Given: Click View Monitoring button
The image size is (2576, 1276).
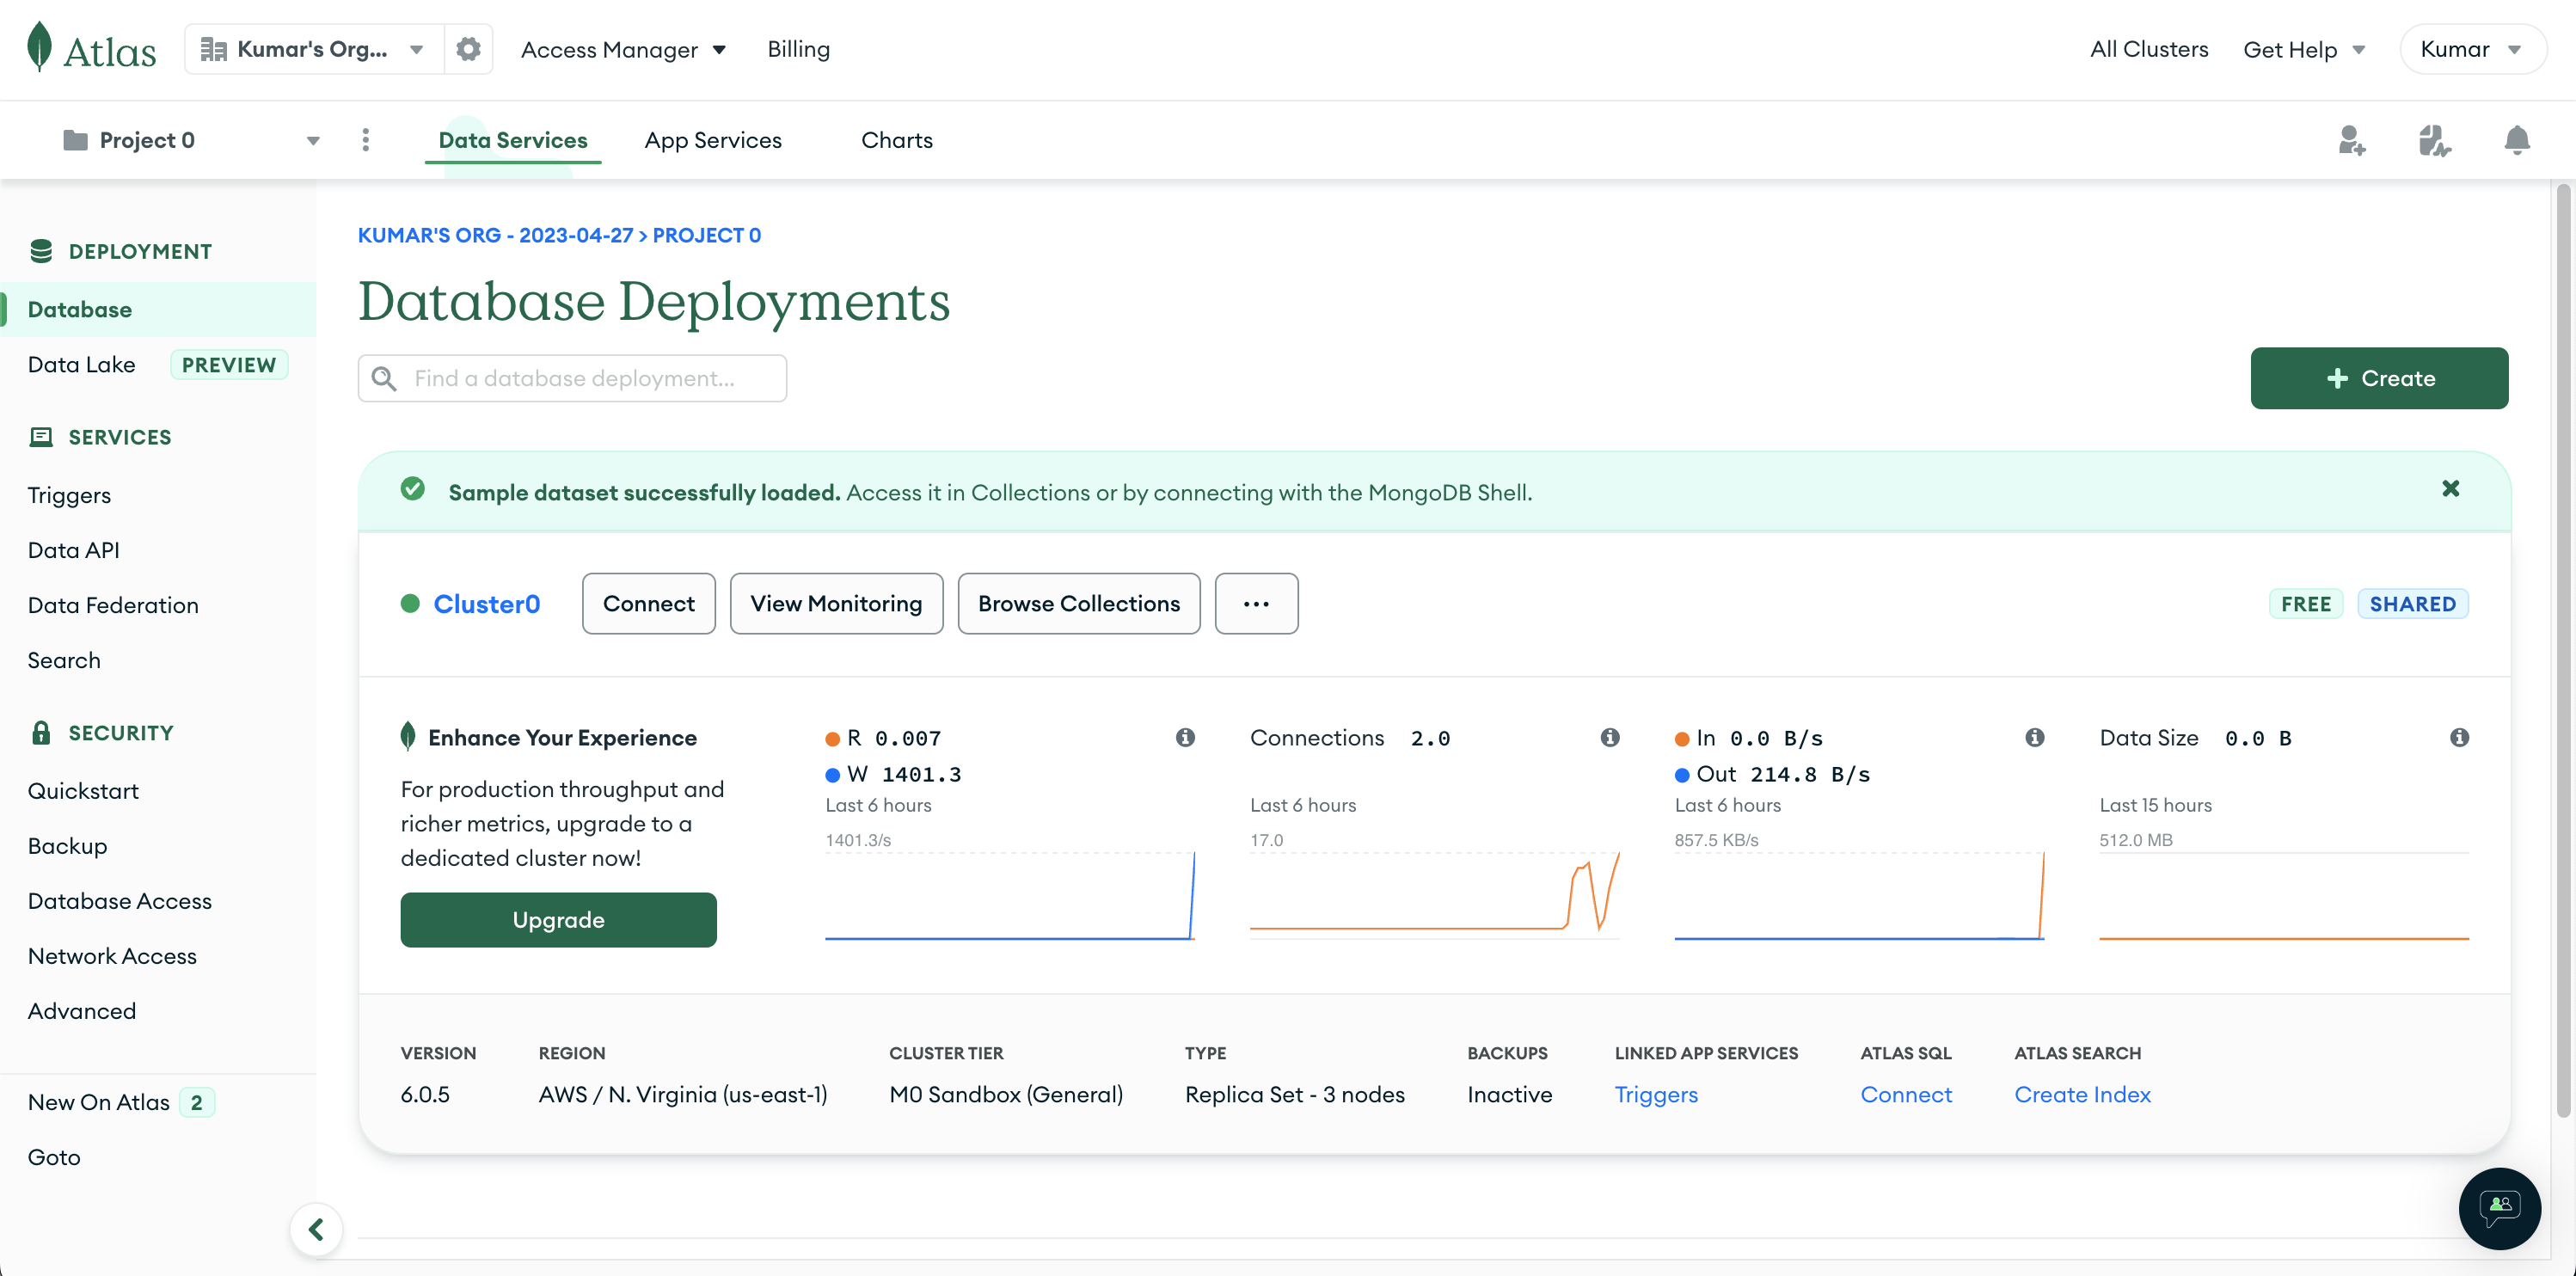Looking at the screenshot, I should click(x=836, y=603).
